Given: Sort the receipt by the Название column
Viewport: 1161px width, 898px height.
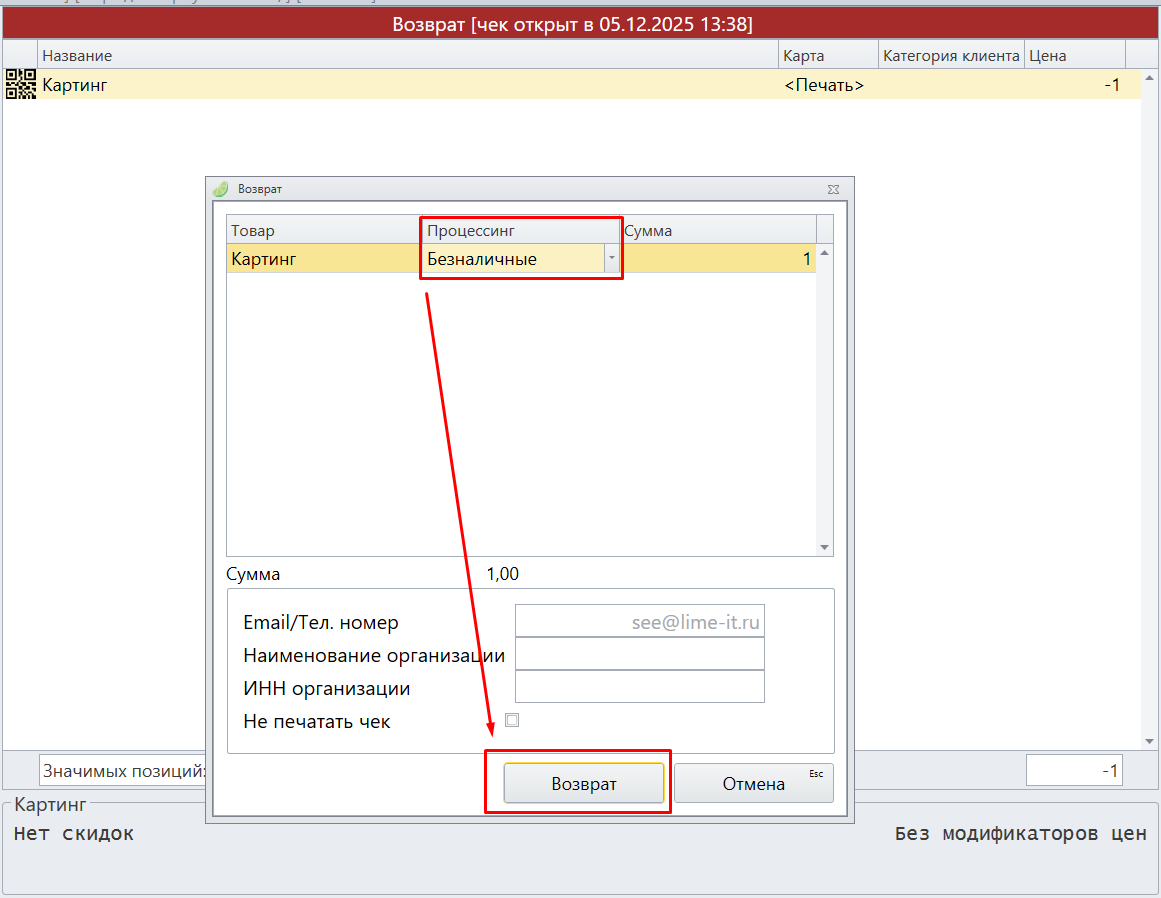Looking at the screenshot, I should click(407, 56).
